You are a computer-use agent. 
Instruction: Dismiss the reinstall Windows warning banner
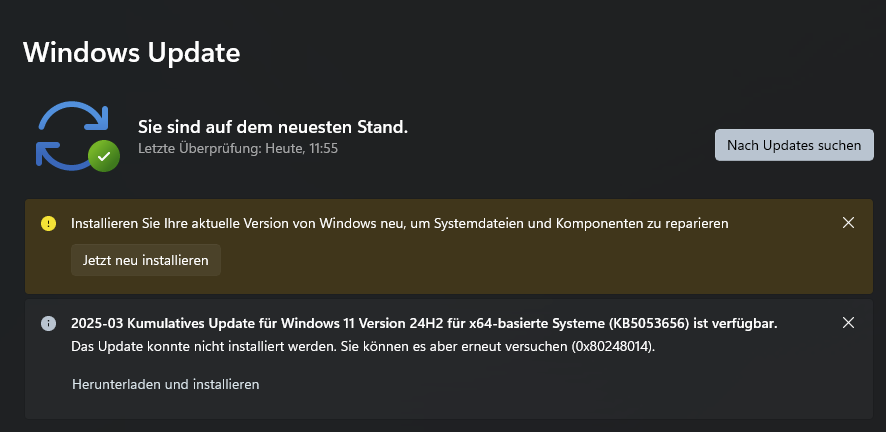click(x=848, y=223)
